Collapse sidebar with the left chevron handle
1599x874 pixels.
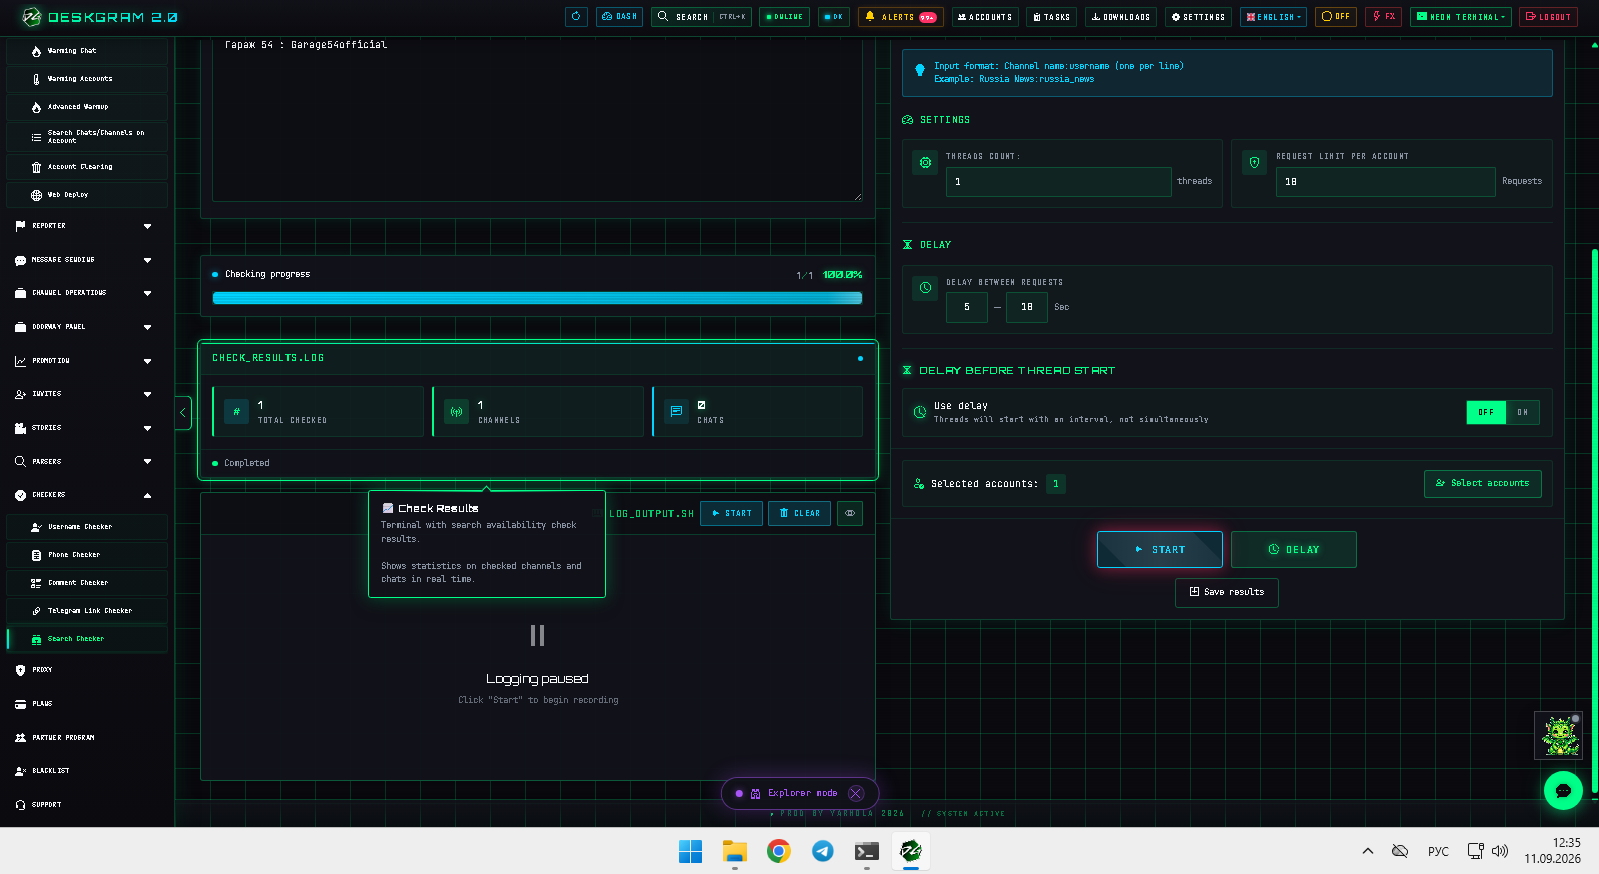click(183, 412)
